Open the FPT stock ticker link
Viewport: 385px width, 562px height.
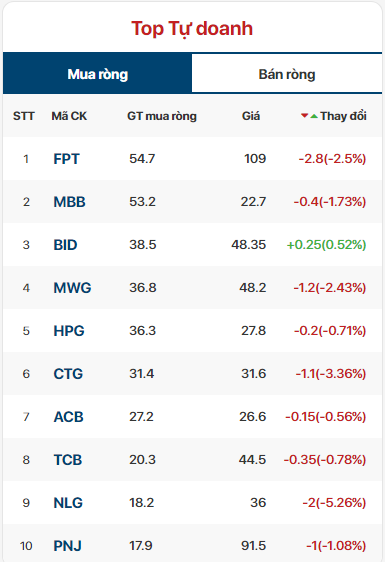(x=66, y=159)
